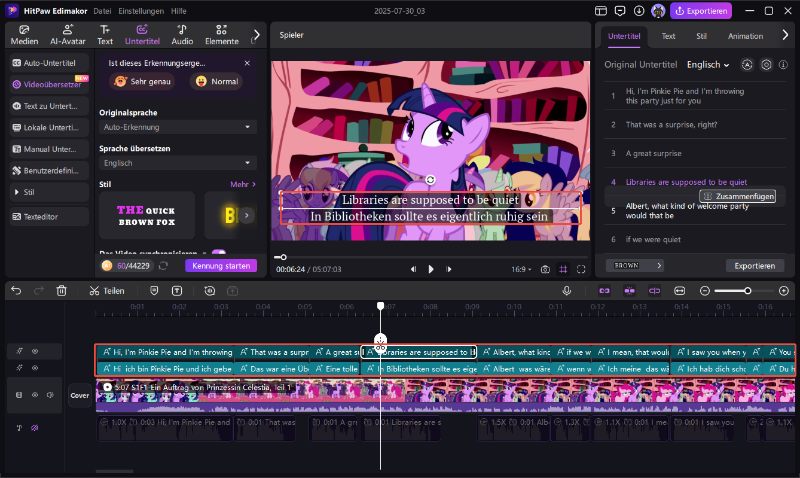
Task: Open the Audio tool tab
Action: click(182, 35)
